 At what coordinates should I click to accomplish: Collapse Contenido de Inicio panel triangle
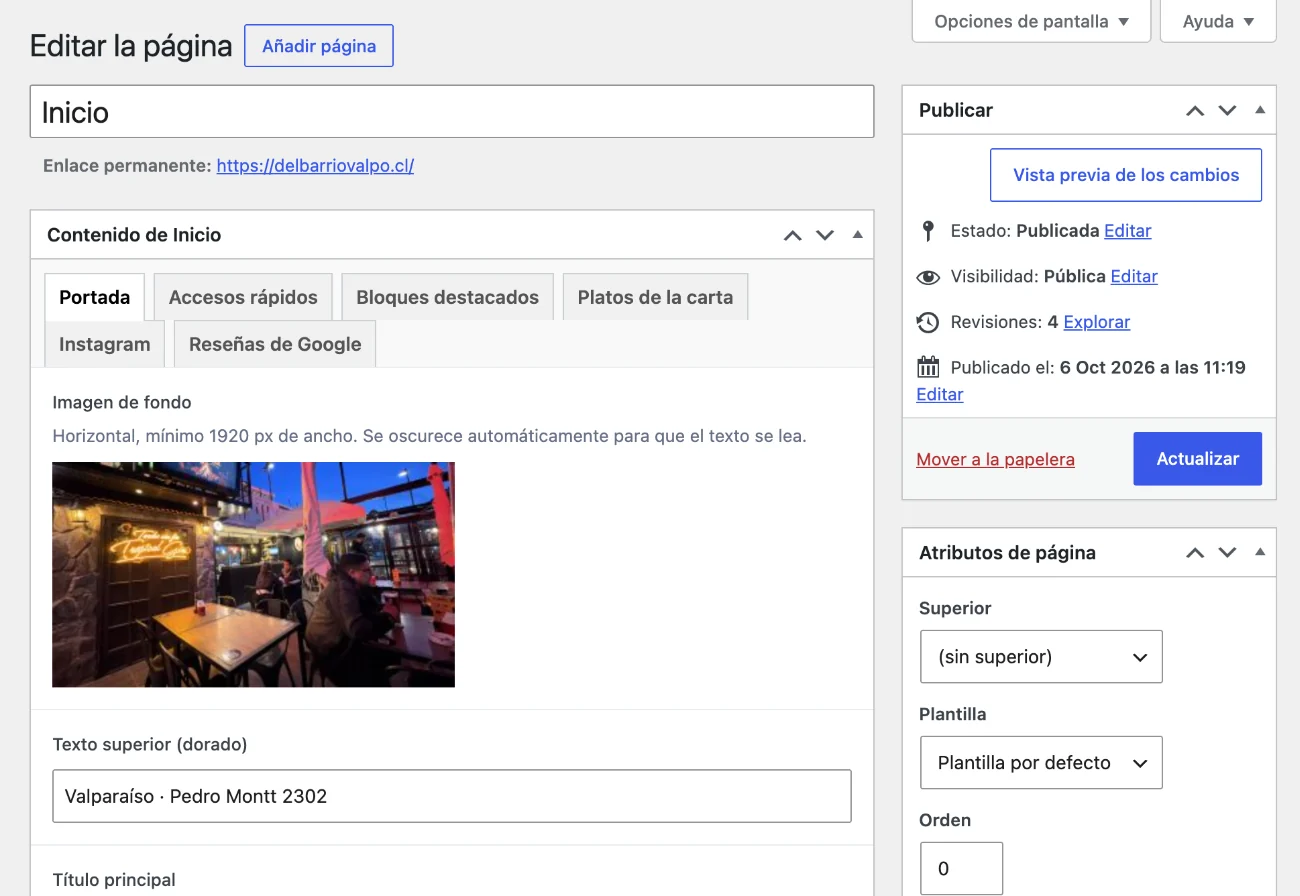(x=857, y=235)
